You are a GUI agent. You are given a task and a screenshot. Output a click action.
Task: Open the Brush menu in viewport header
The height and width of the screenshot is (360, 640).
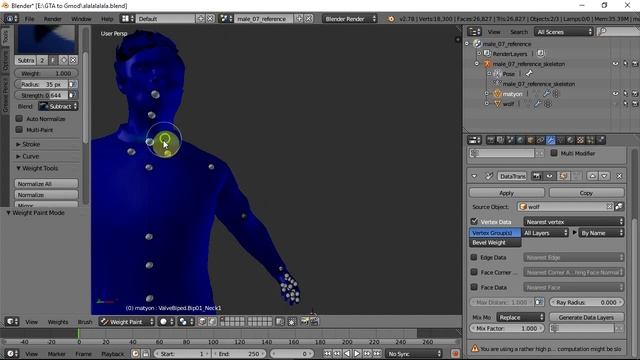(x=85, y=322)
